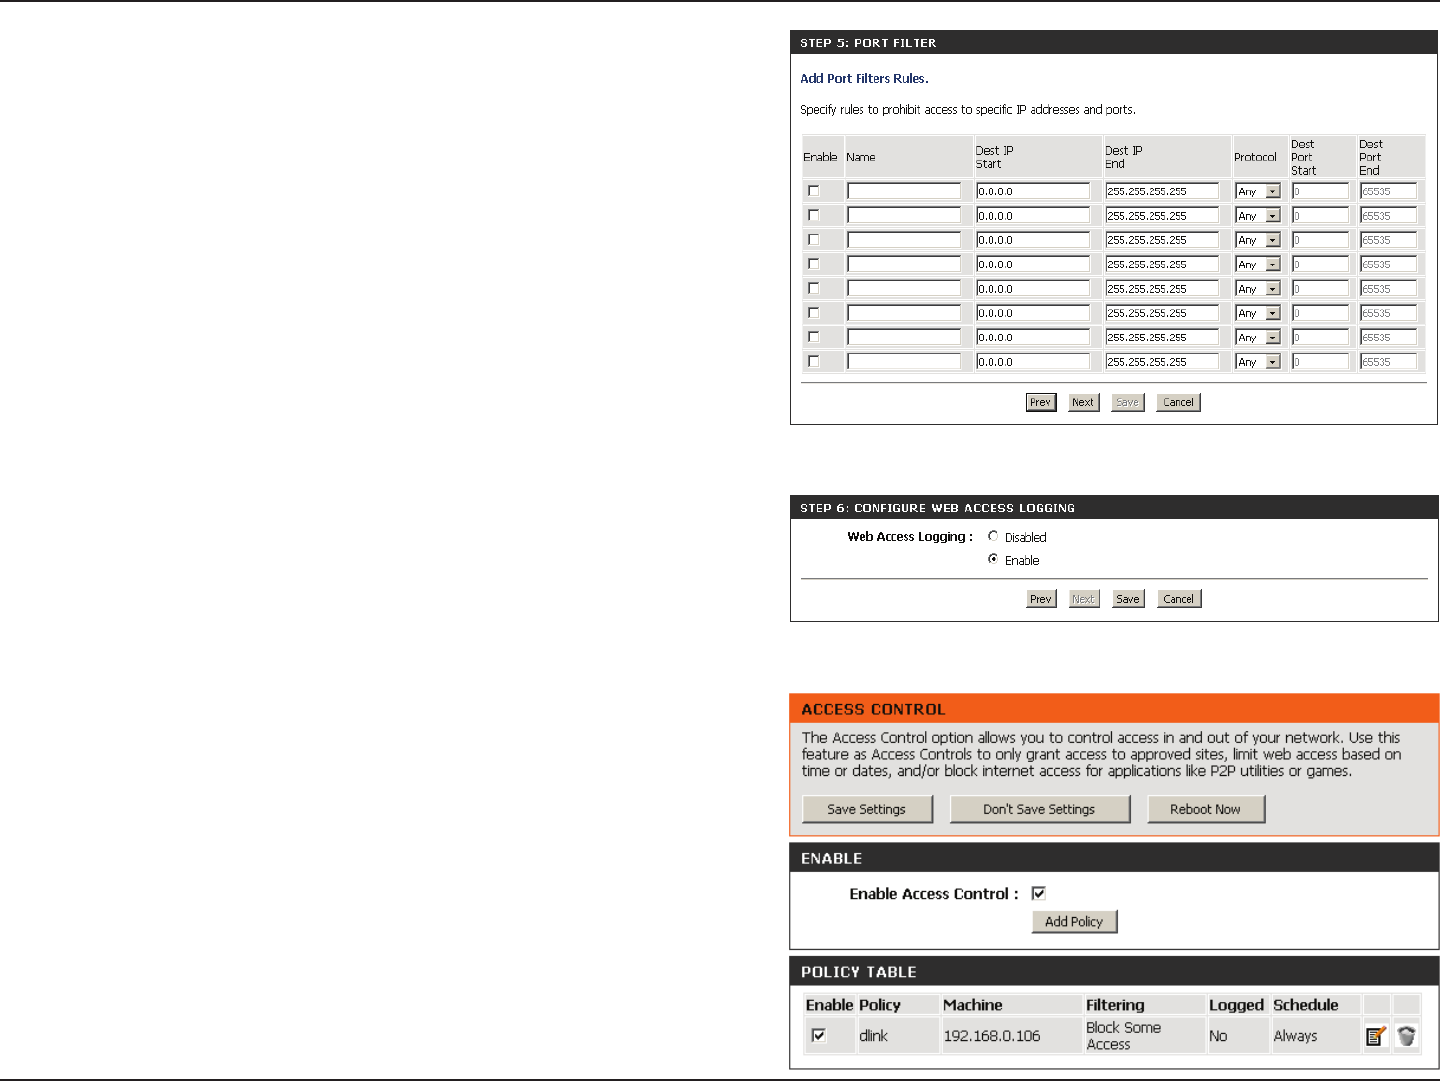
Task: Open Protocol dropdown in sixth filter row
Action: [1258, 313]
